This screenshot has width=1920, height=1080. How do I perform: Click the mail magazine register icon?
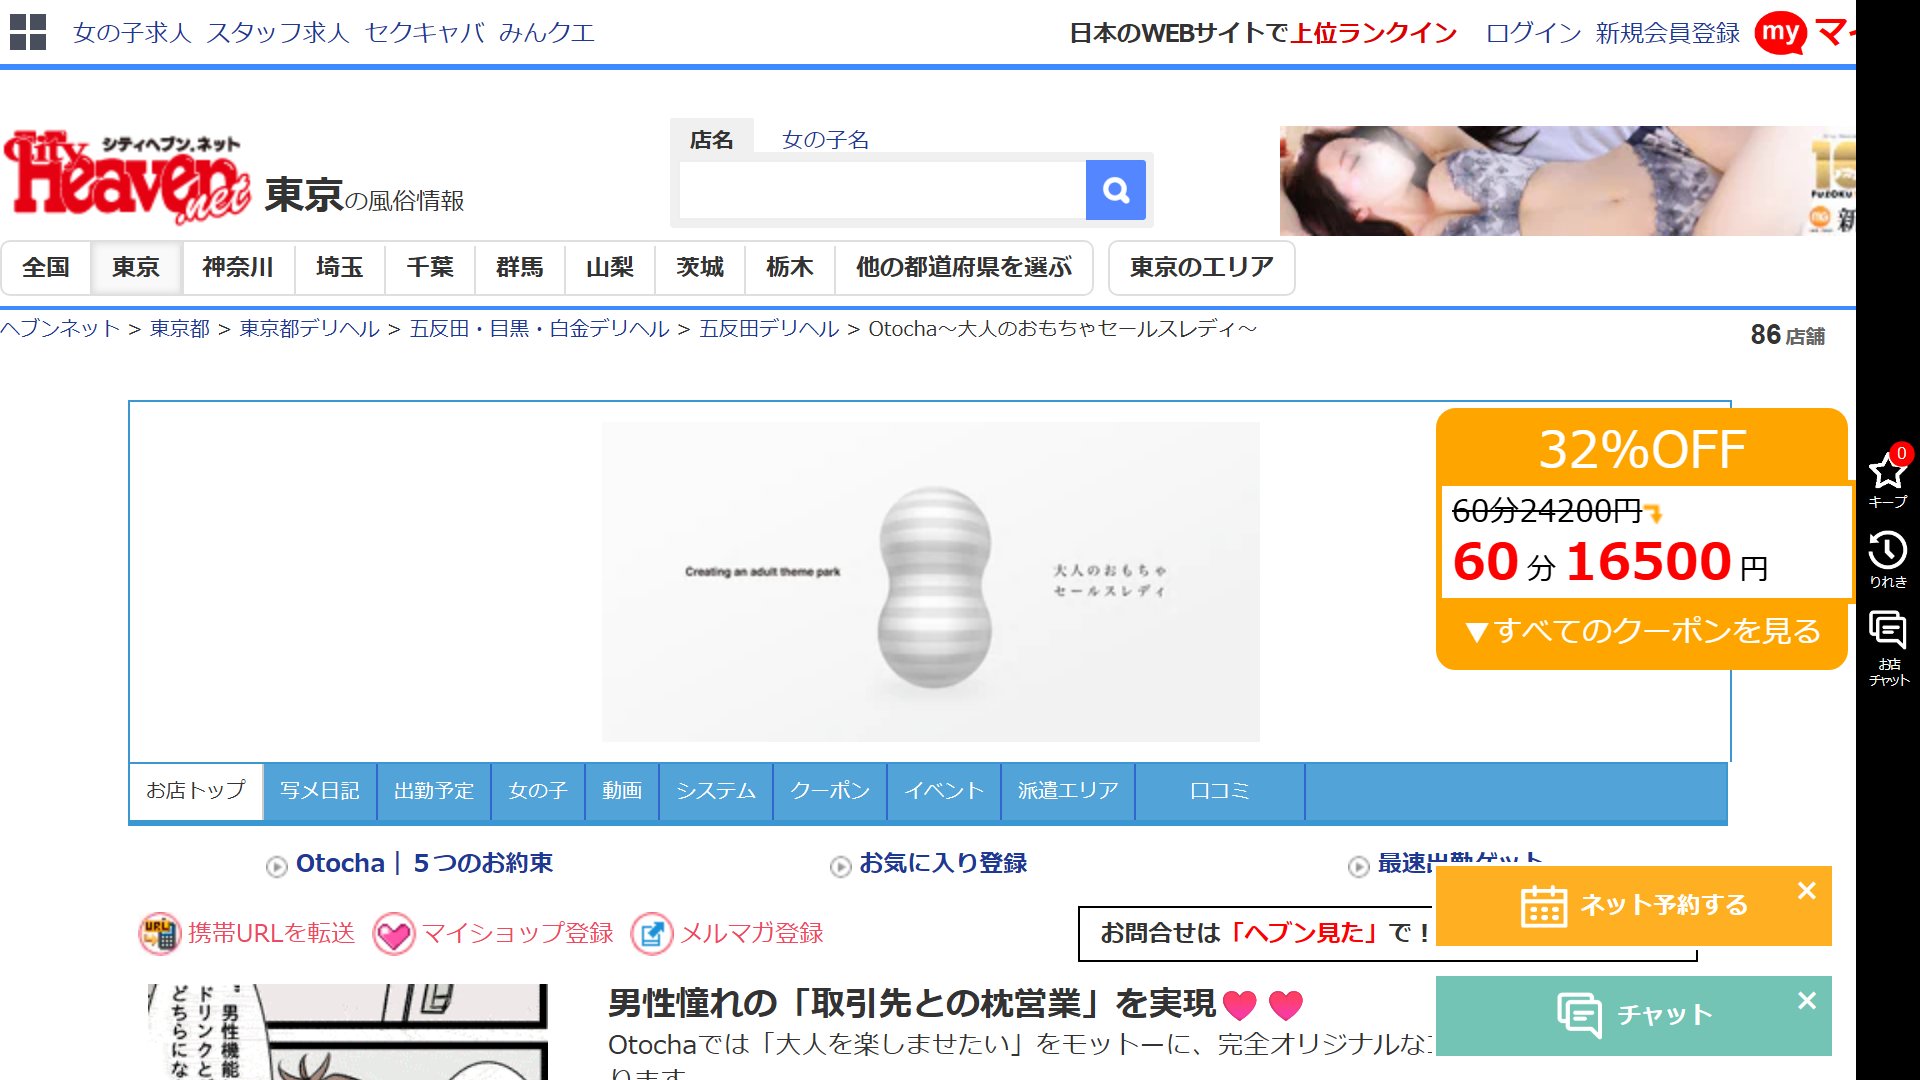pos(652,934)
